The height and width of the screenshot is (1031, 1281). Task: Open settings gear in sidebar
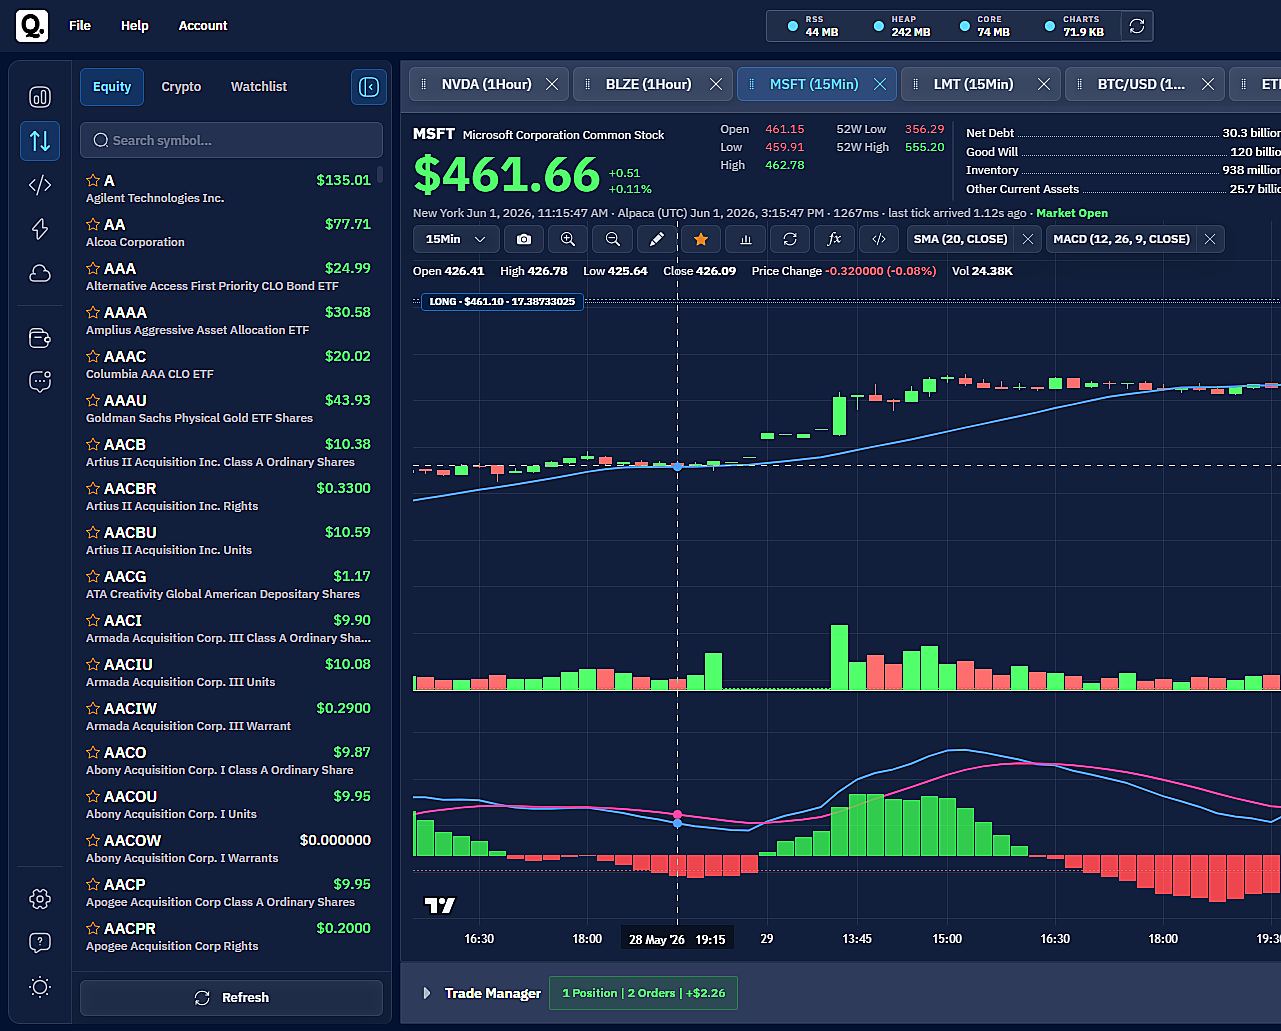point(40,899)
